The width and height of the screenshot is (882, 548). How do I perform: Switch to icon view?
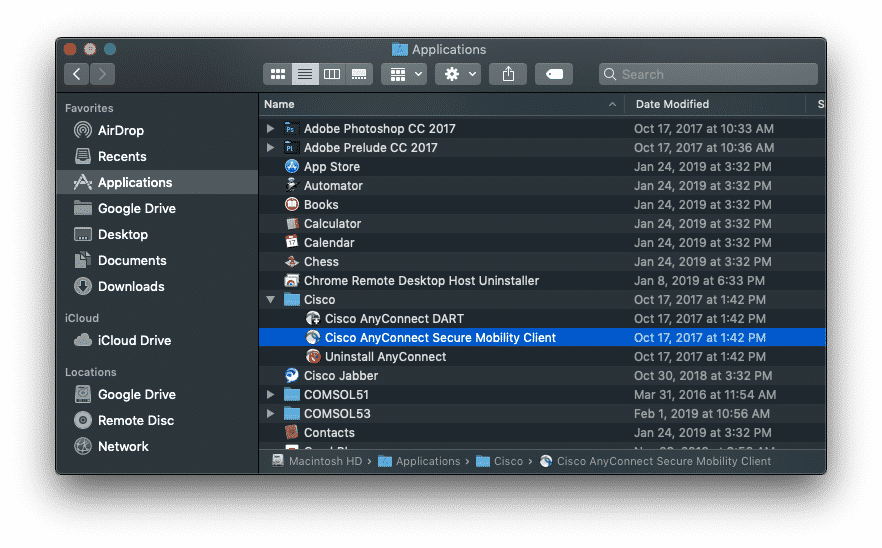pyautogui.click(x=277, y=74)
